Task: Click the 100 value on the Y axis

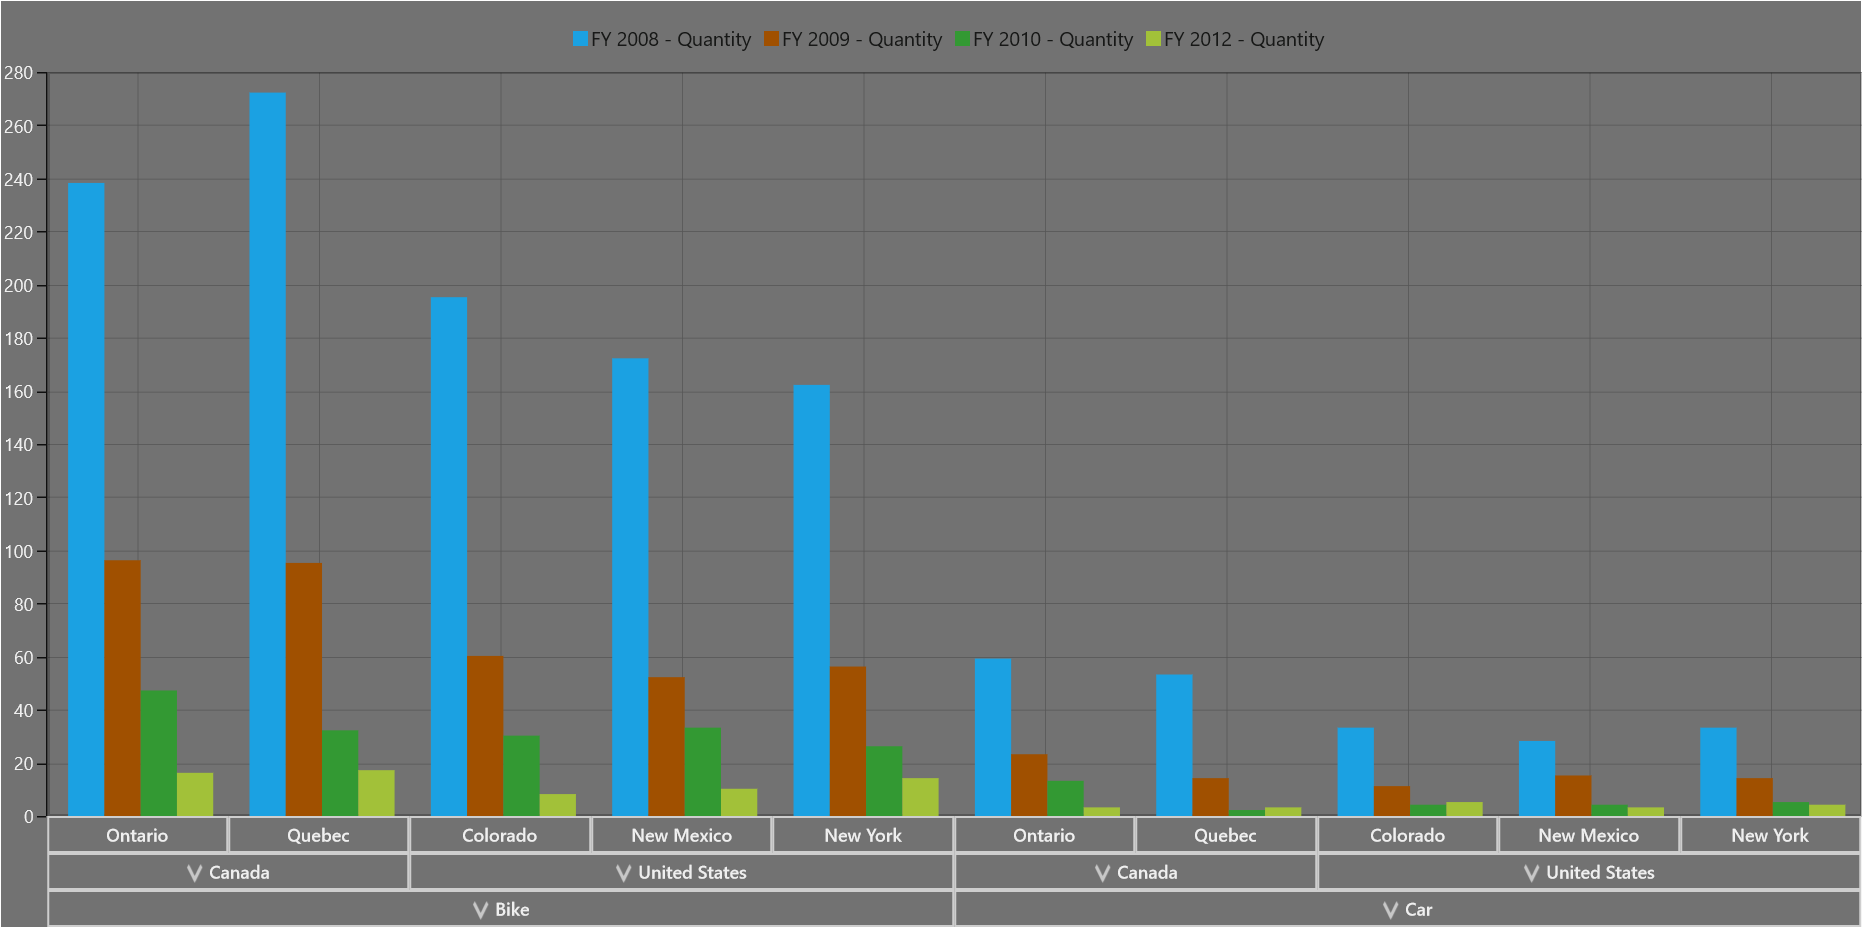Action: (18, 551)
